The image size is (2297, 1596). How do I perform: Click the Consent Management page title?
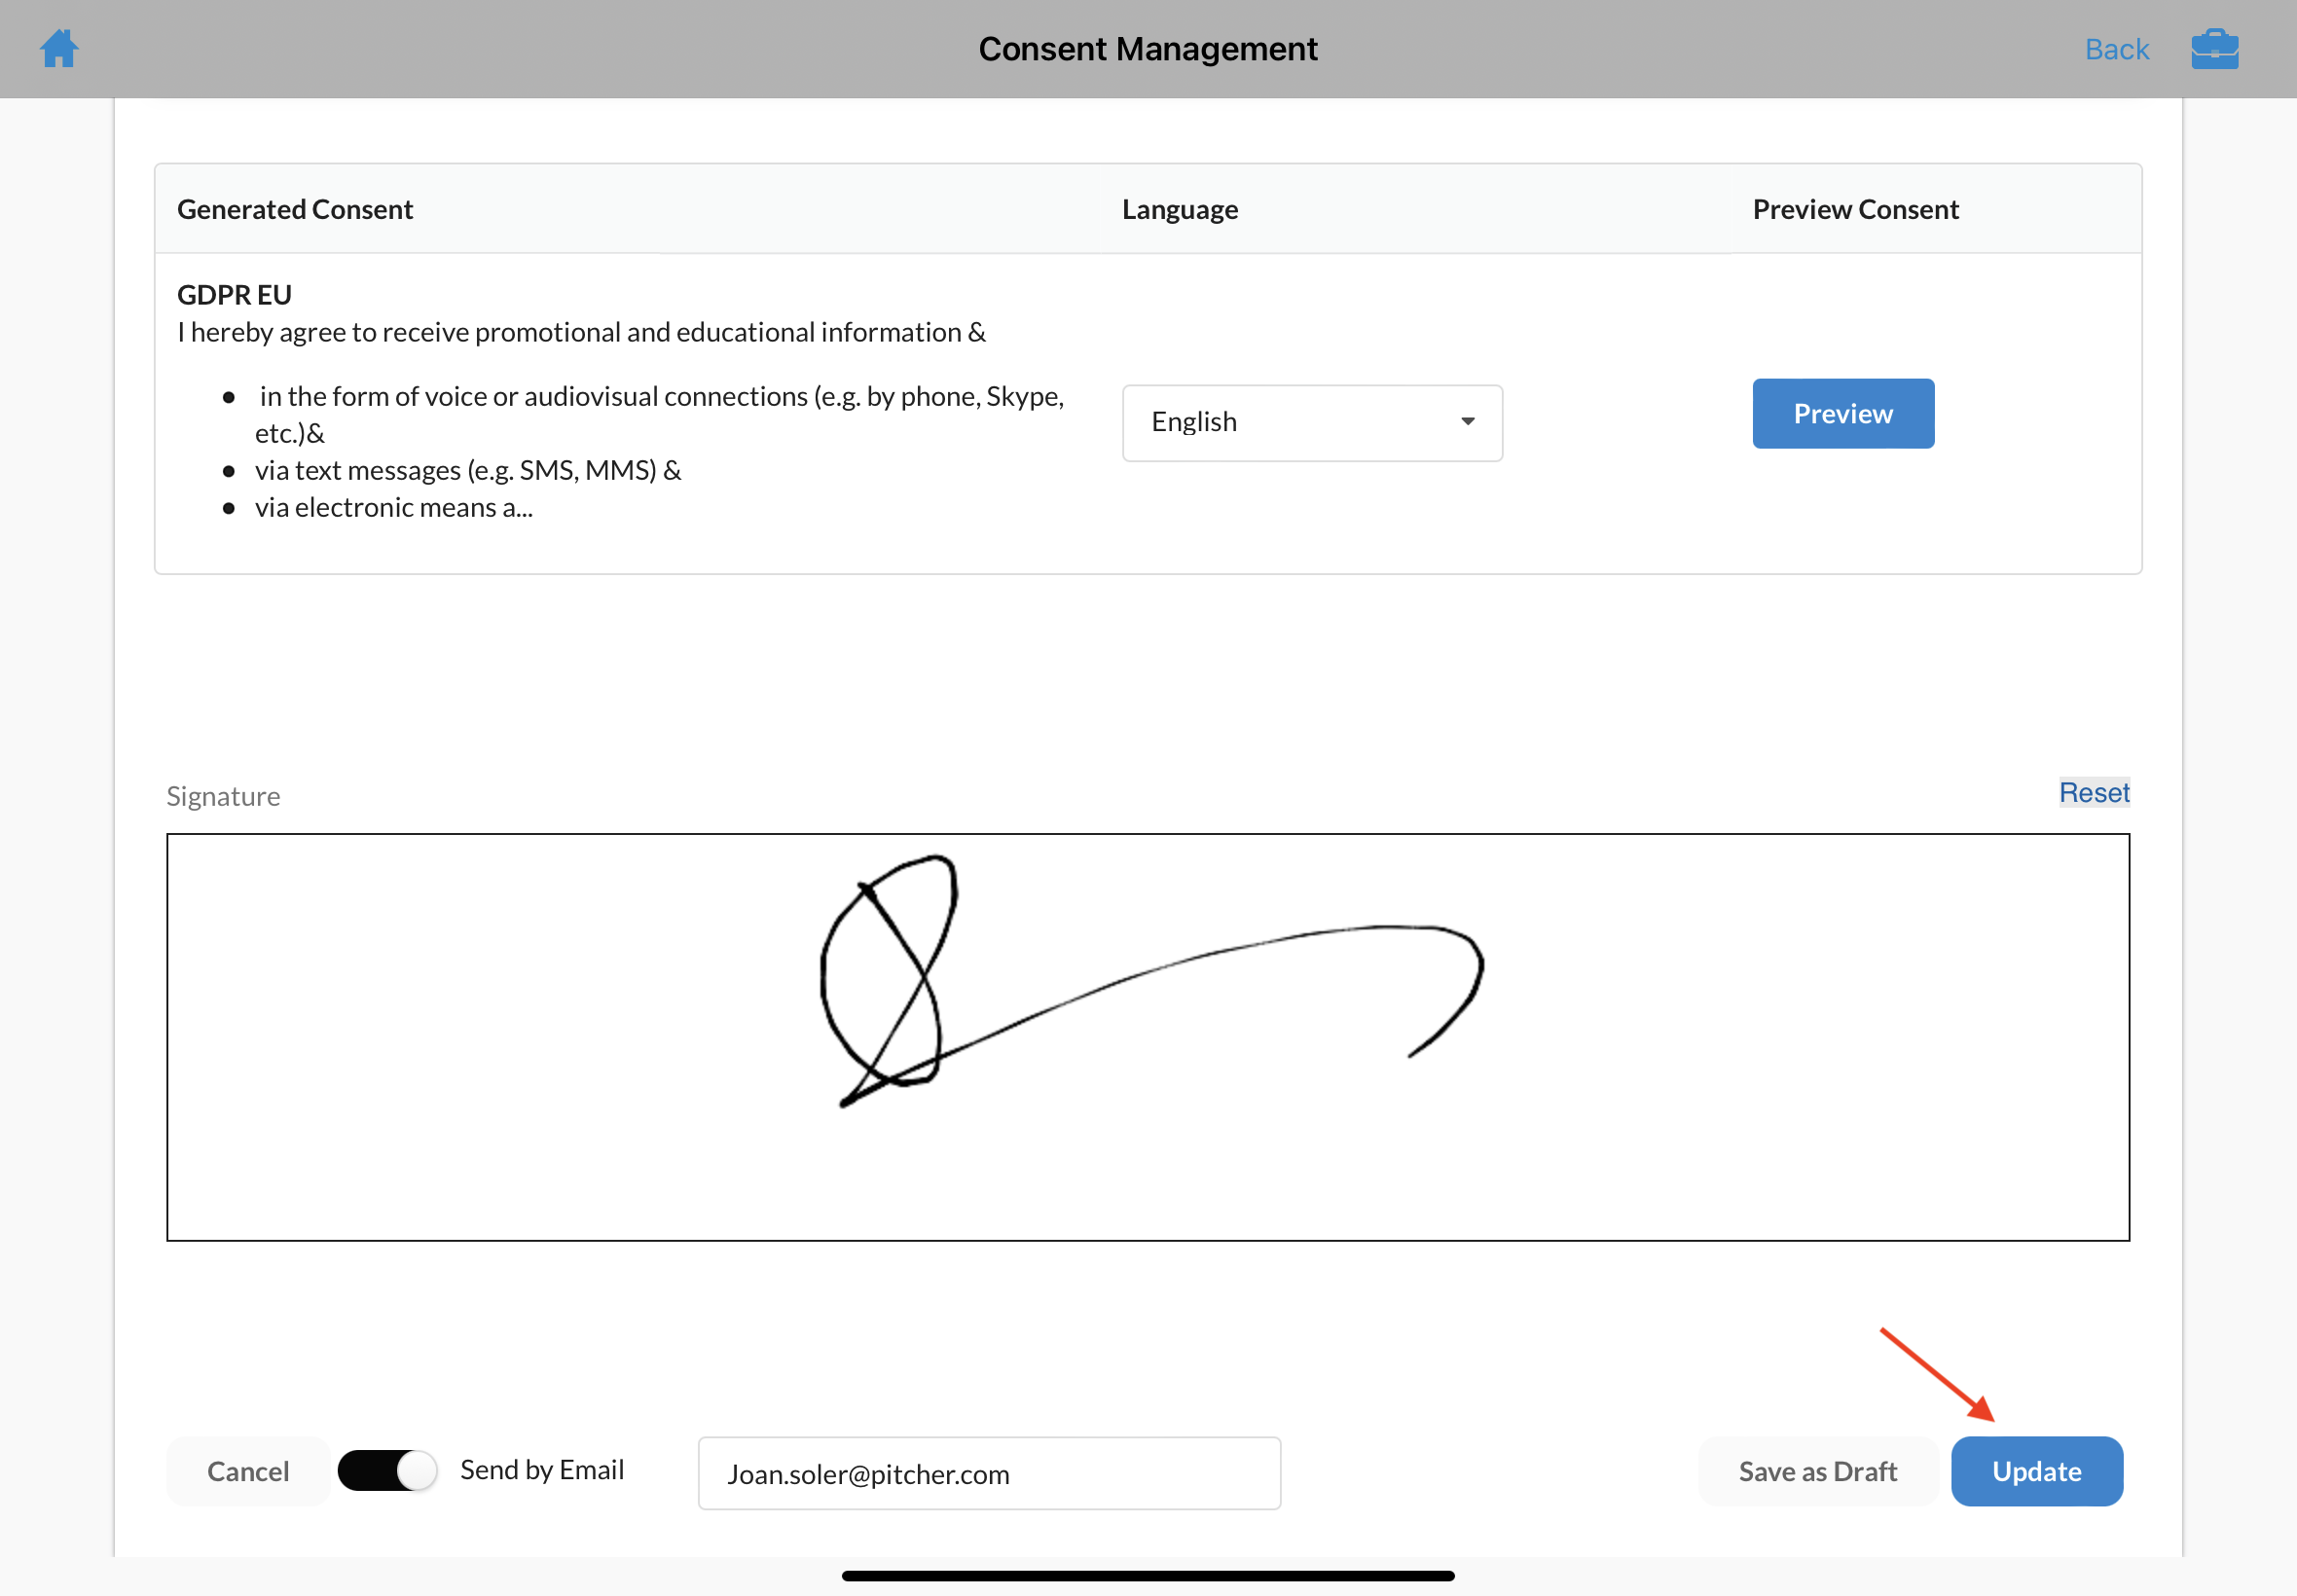point(1147,49)
